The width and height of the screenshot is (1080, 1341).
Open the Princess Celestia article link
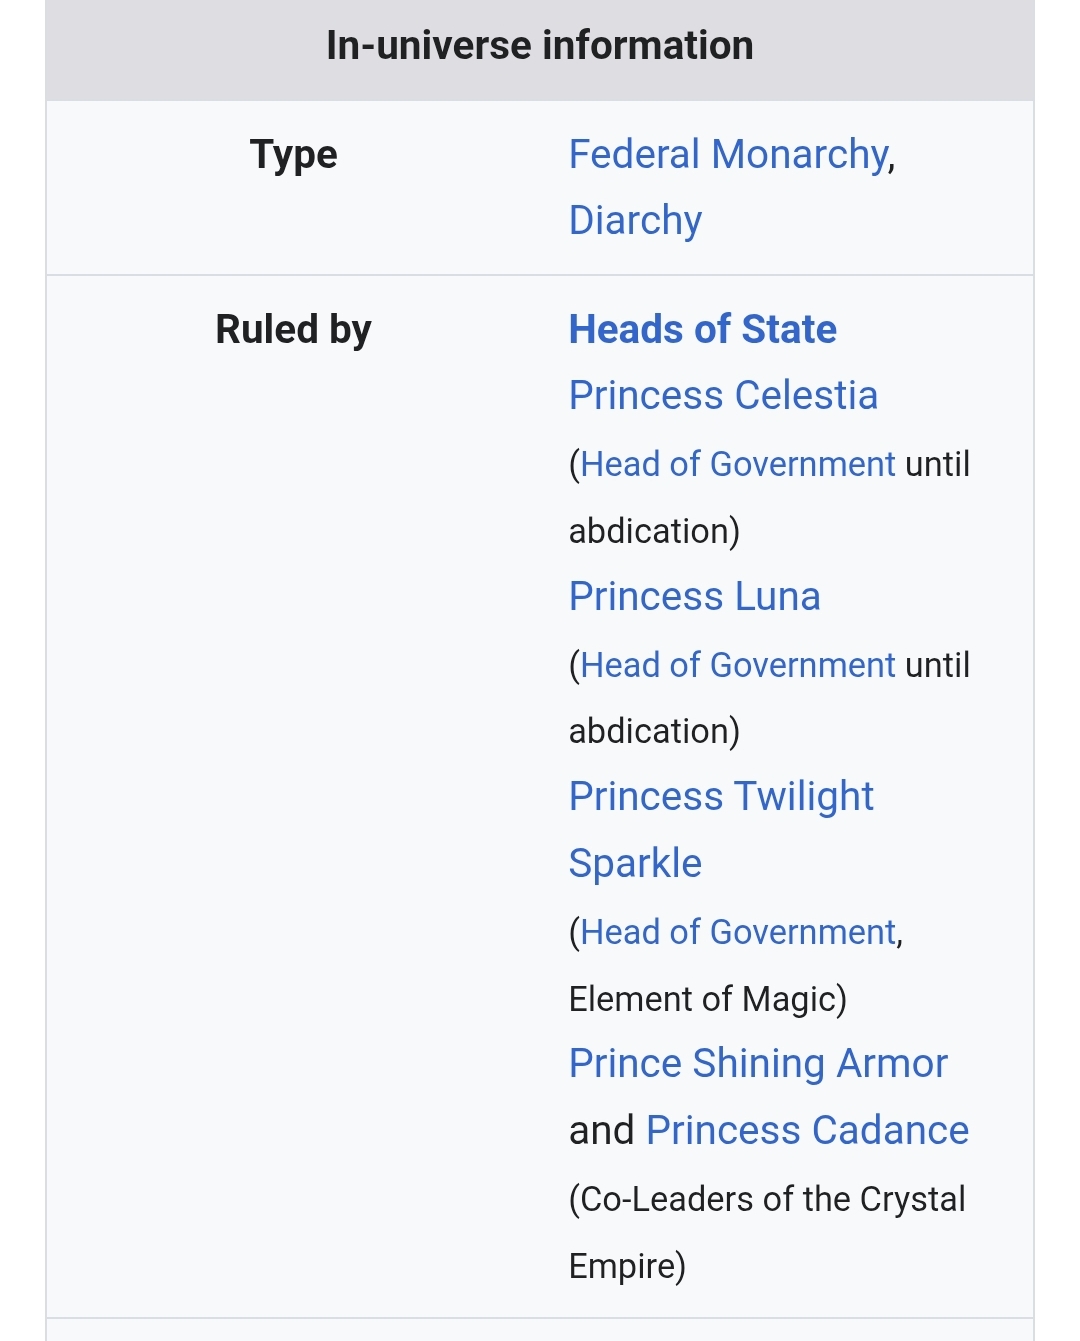coord(723,395)
